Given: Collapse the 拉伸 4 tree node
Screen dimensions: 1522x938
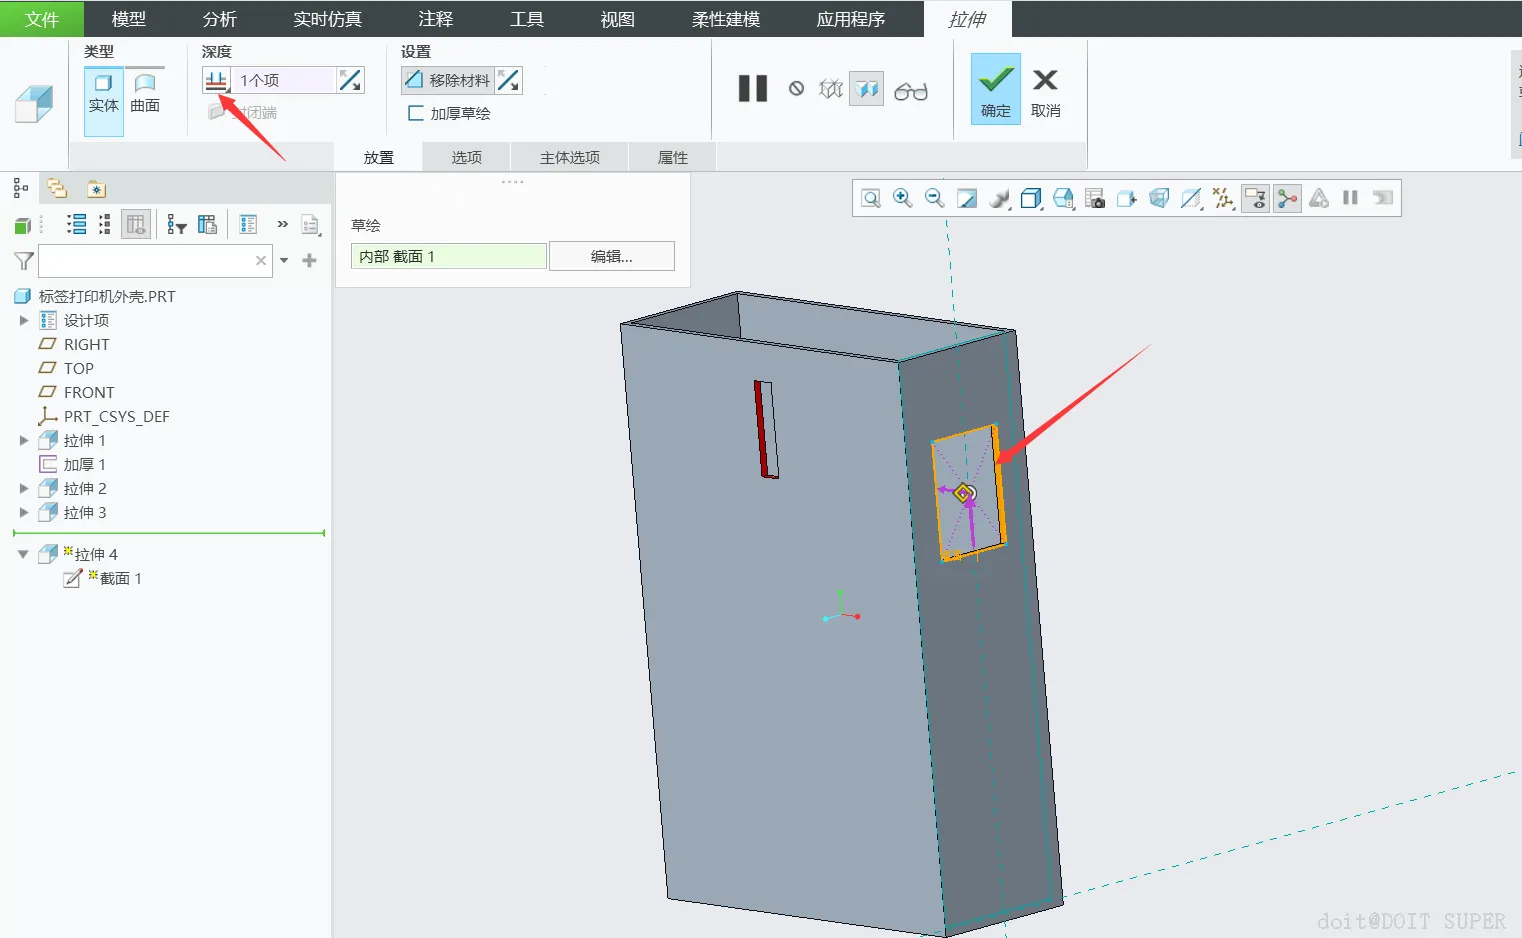Looking at the screenshot, I should (x=23, y=554).
